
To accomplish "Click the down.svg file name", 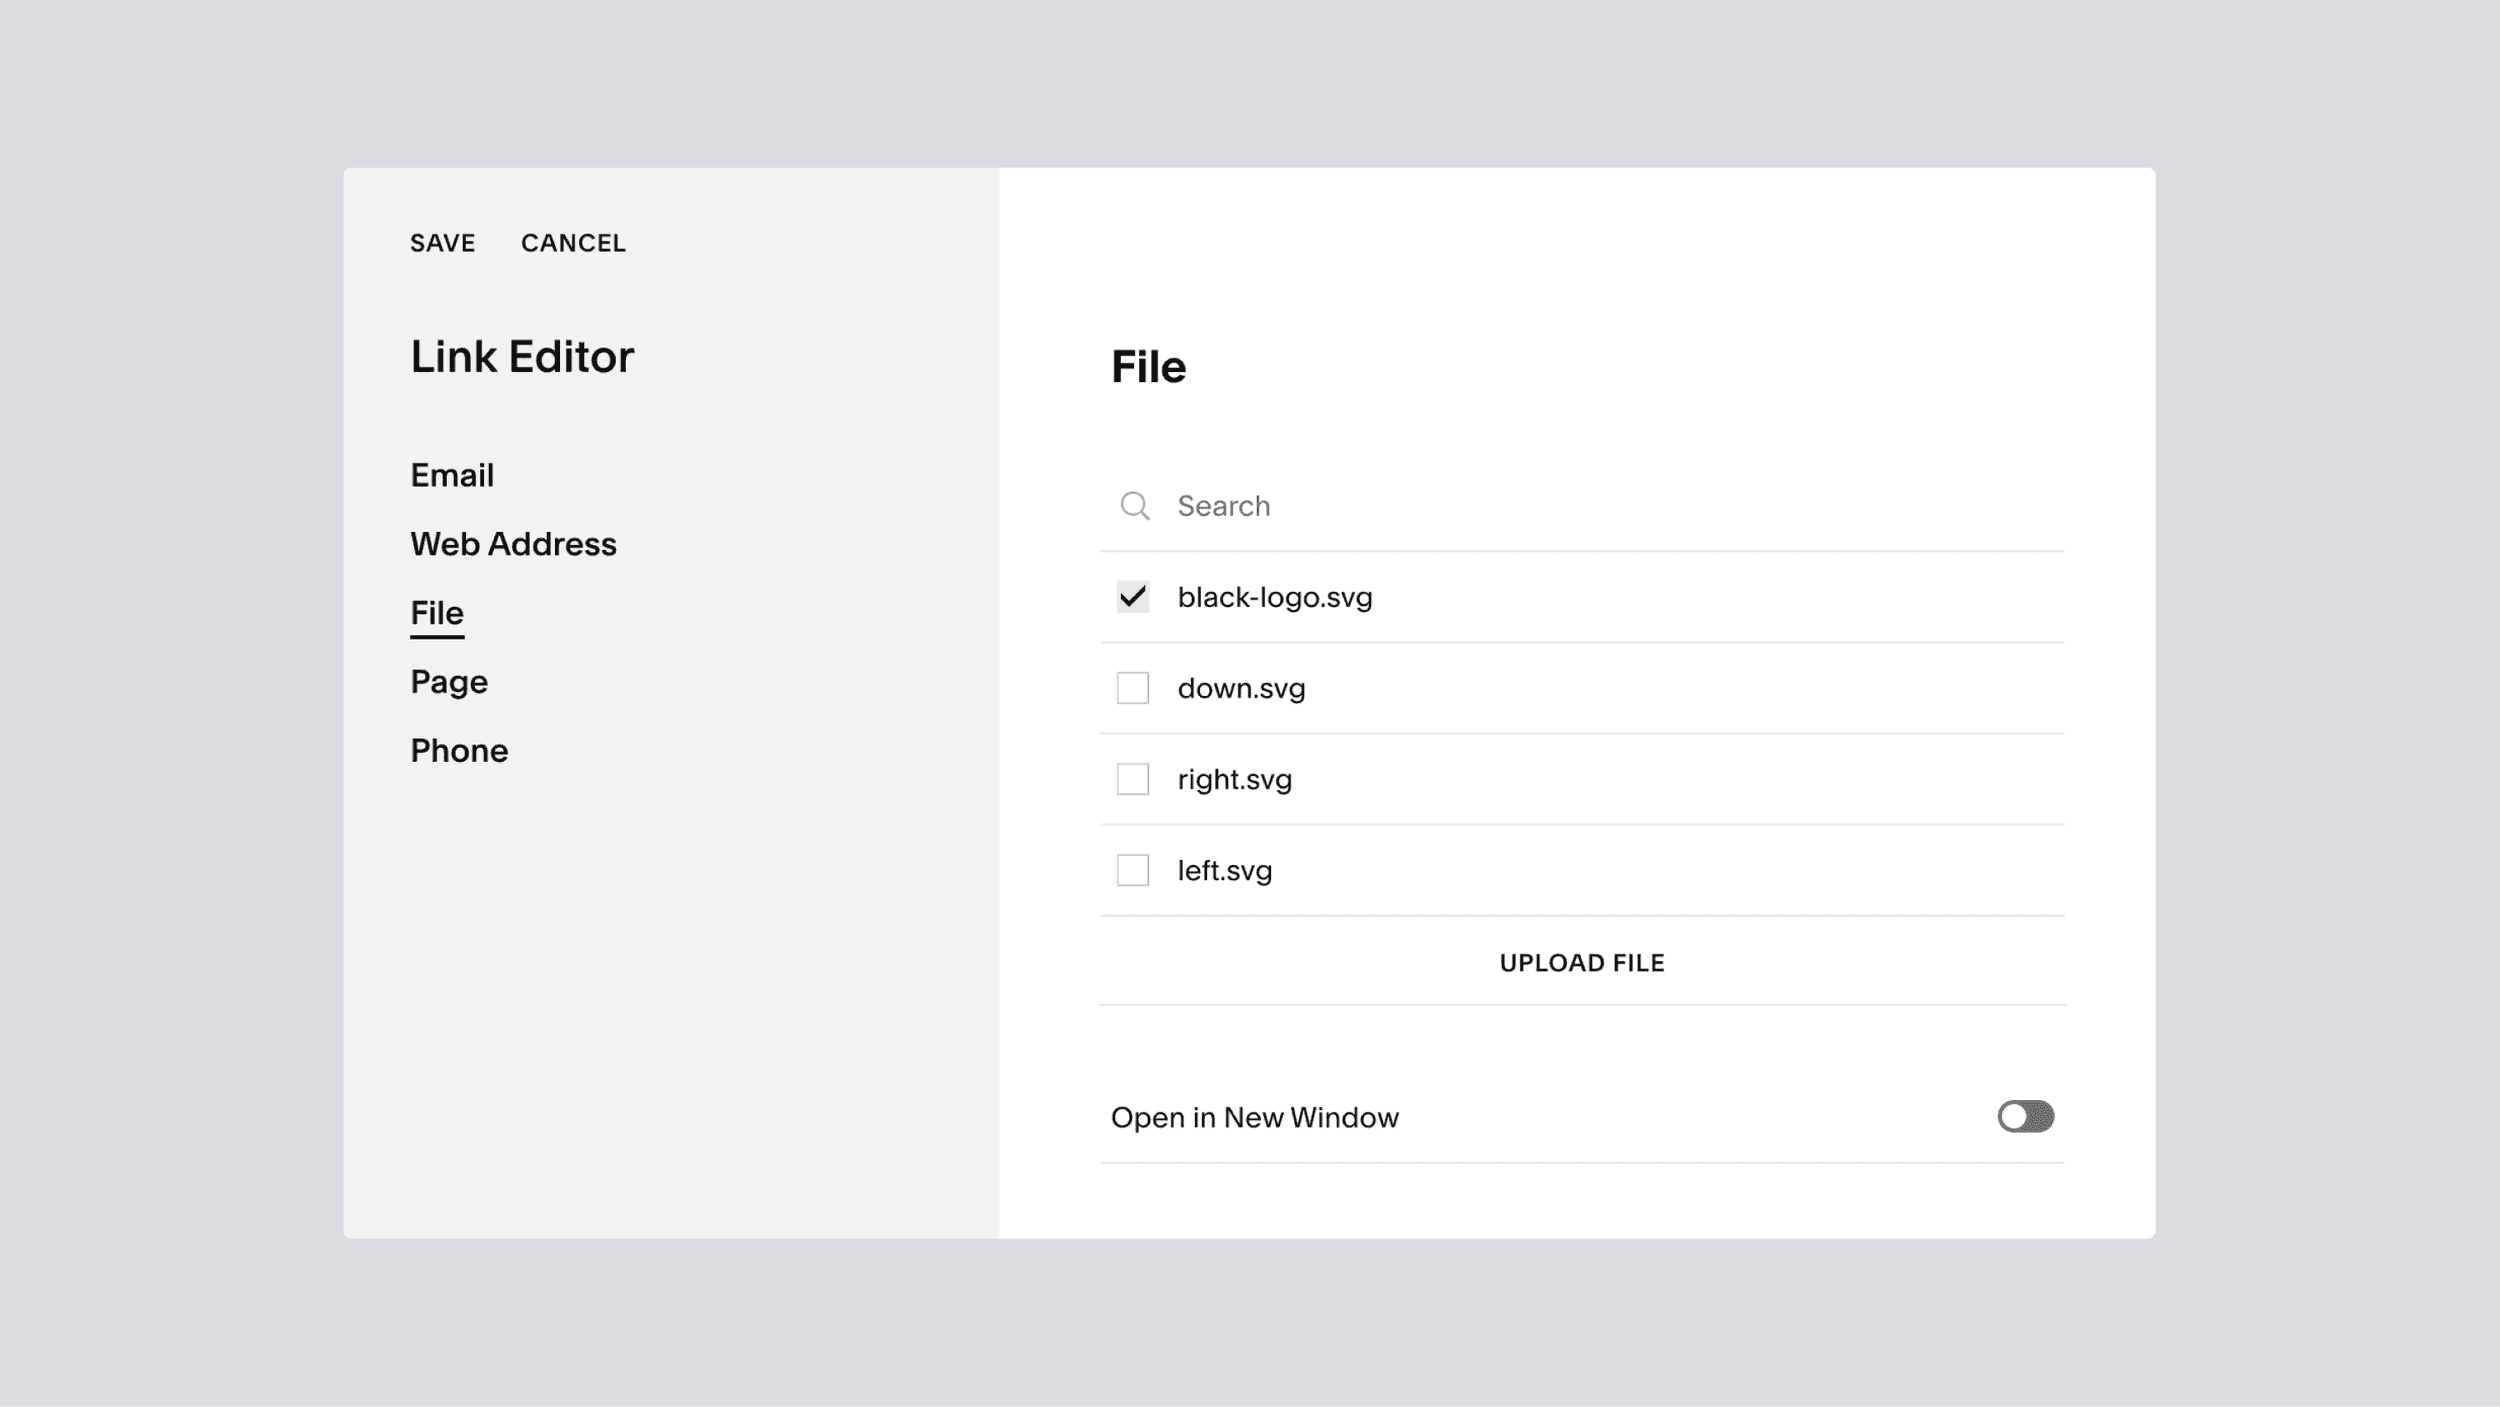I will (x=1241, y=688).
